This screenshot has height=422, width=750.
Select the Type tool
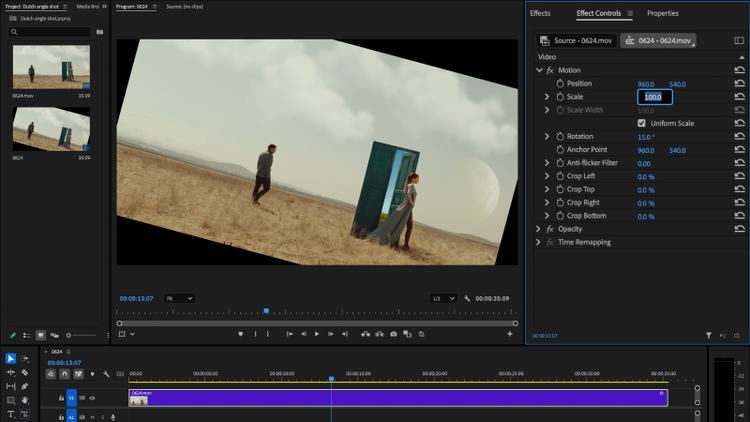11,413
